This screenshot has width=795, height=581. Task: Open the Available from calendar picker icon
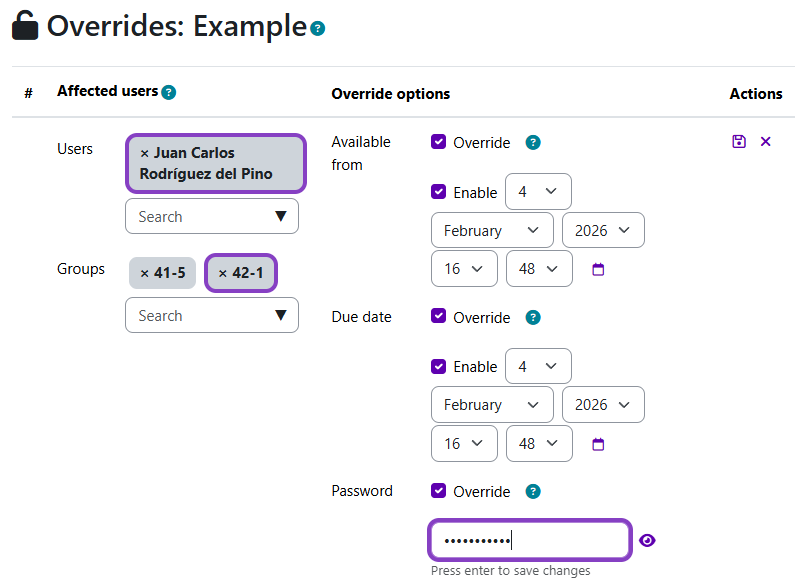tap(599, 269)
